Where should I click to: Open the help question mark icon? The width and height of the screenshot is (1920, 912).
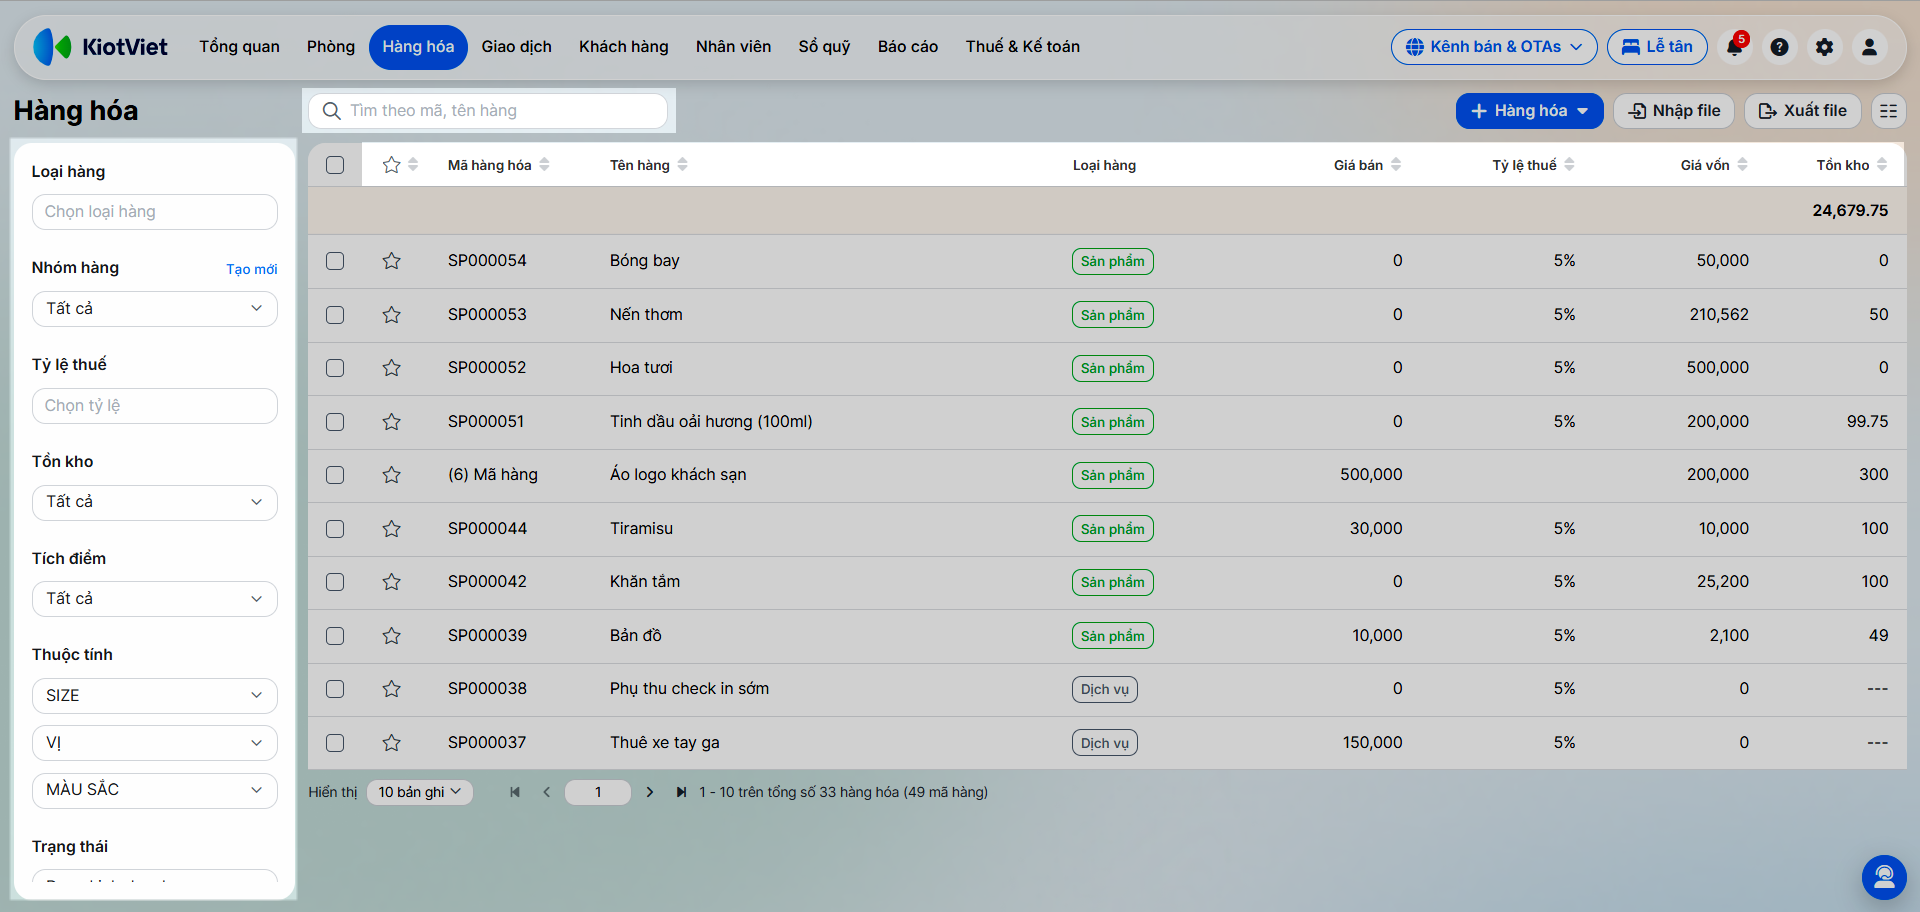tap(1779, 47)
